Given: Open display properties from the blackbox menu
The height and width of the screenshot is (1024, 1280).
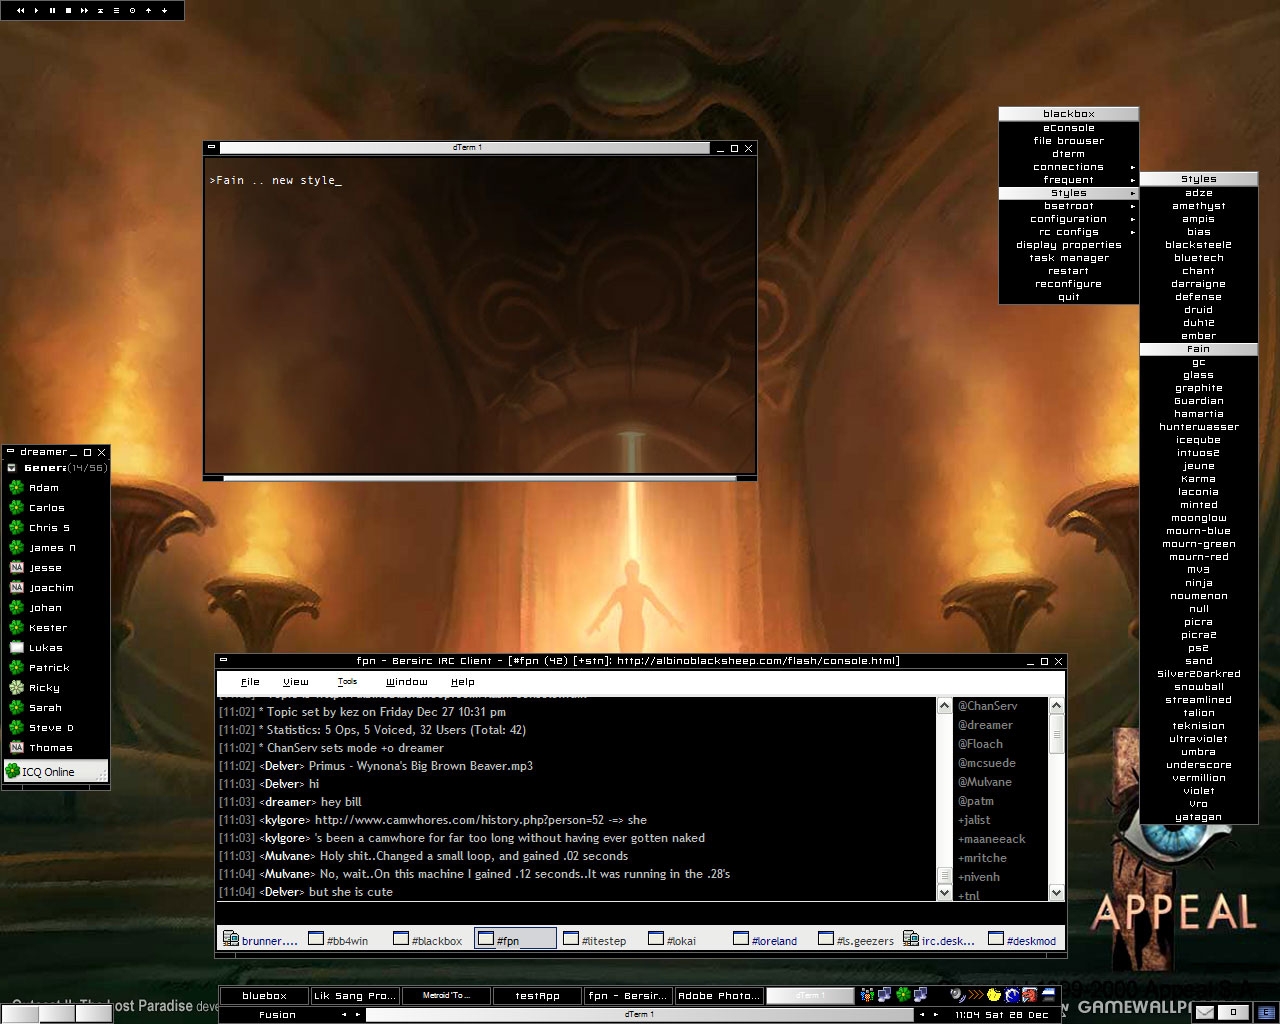Looking at the screenshot, I should [1068, 245].
